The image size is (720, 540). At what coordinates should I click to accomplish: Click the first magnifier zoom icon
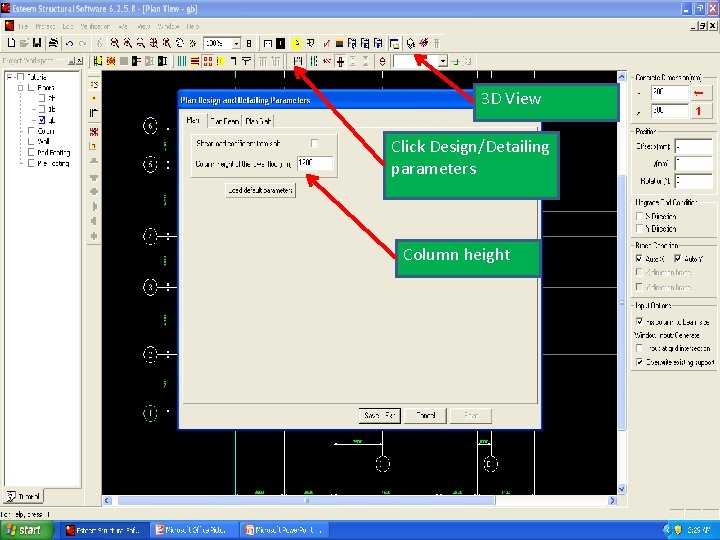click(115, 43)
